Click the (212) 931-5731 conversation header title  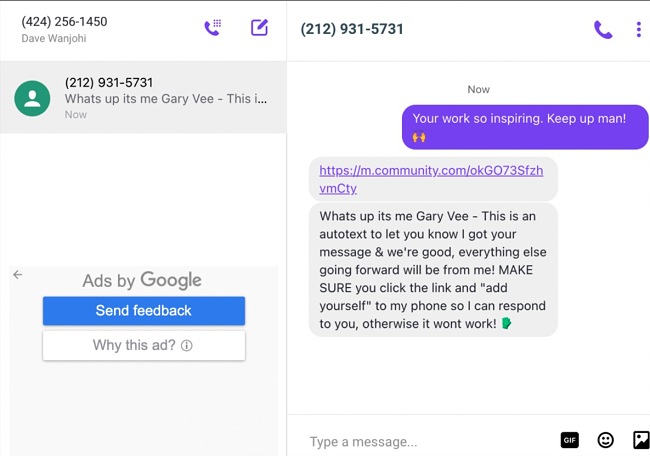352,29
